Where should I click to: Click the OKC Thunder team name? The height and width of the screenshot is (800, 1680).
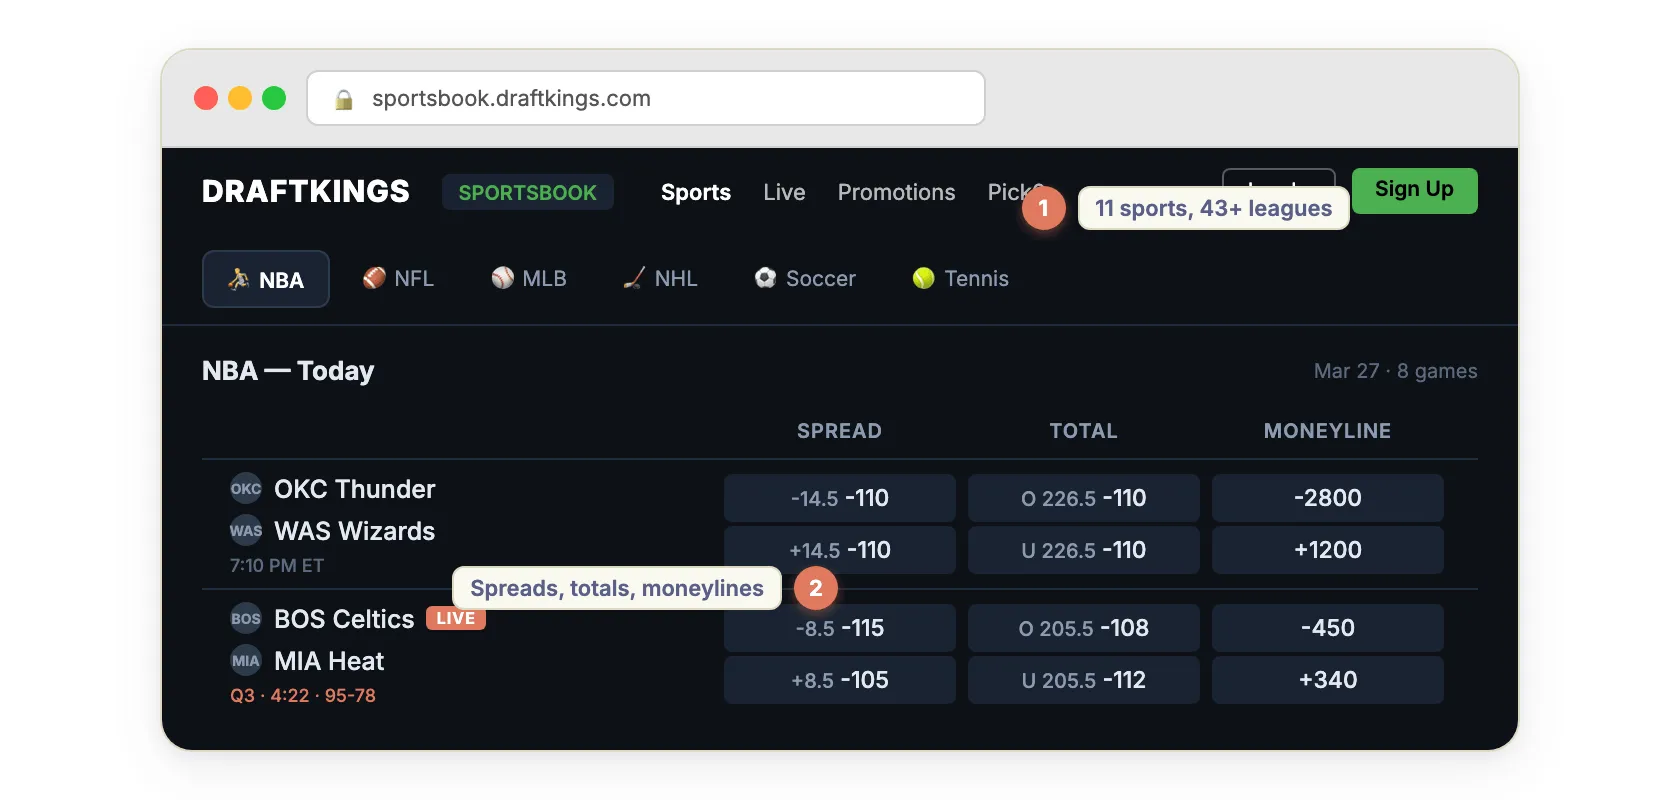point(355,489)
